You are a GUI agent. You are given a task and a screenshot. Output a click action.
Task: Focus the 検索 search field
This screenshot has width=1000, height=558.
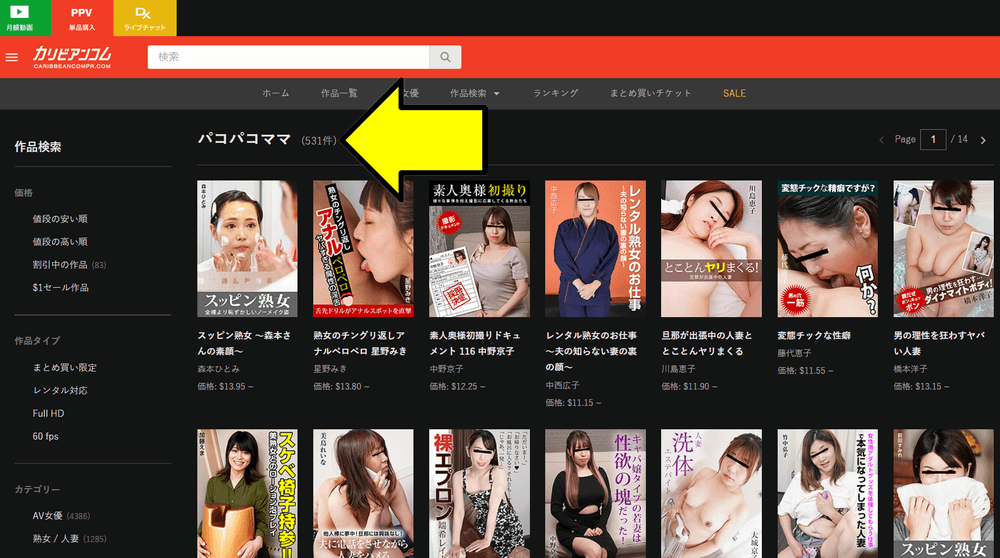(x=288, y=57)
